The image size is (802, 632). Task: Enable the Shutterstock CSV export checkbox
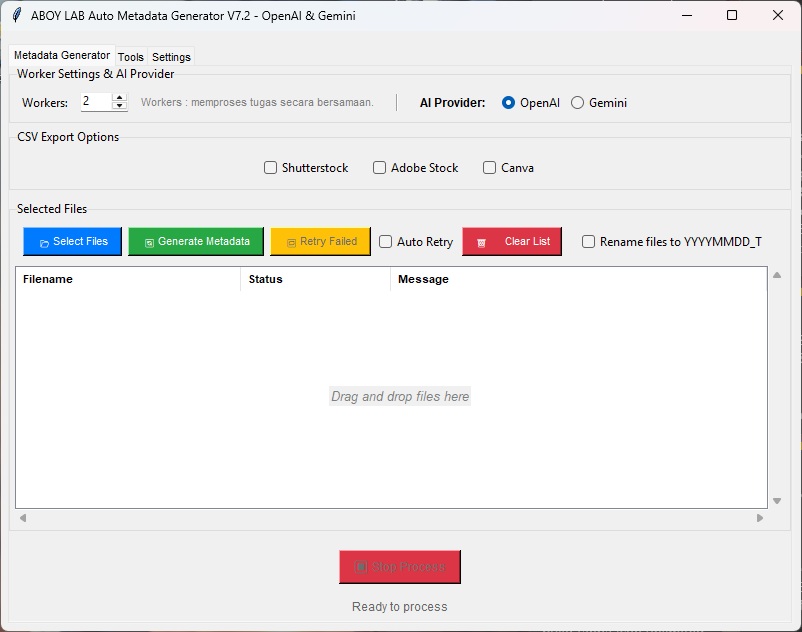[x=270, y=168]
